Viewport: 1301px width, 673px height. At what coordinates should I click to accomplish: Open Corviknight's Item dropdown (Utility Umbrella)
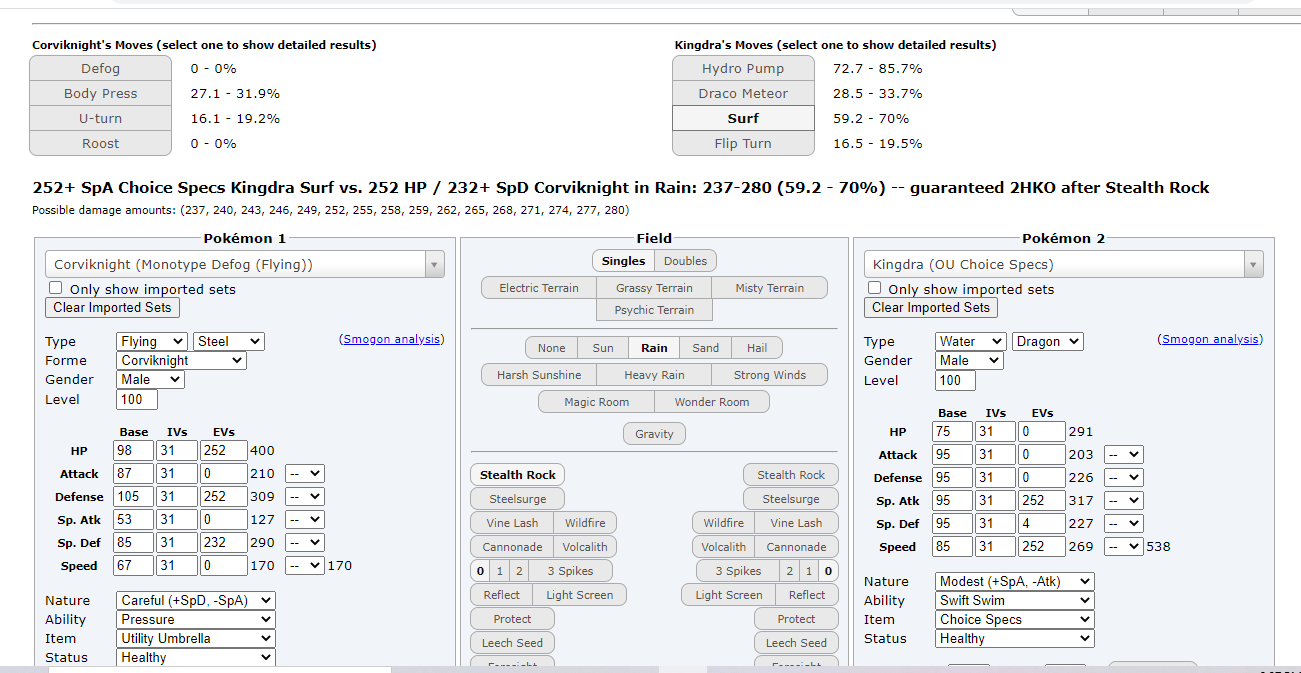click(196, 639)
